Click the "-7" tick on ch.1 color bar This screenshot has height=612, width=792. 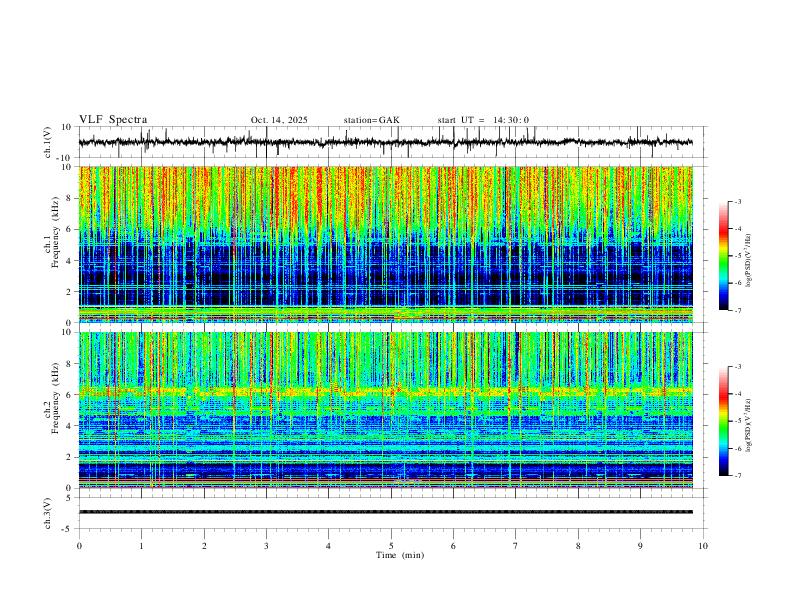tap(738, 310)
